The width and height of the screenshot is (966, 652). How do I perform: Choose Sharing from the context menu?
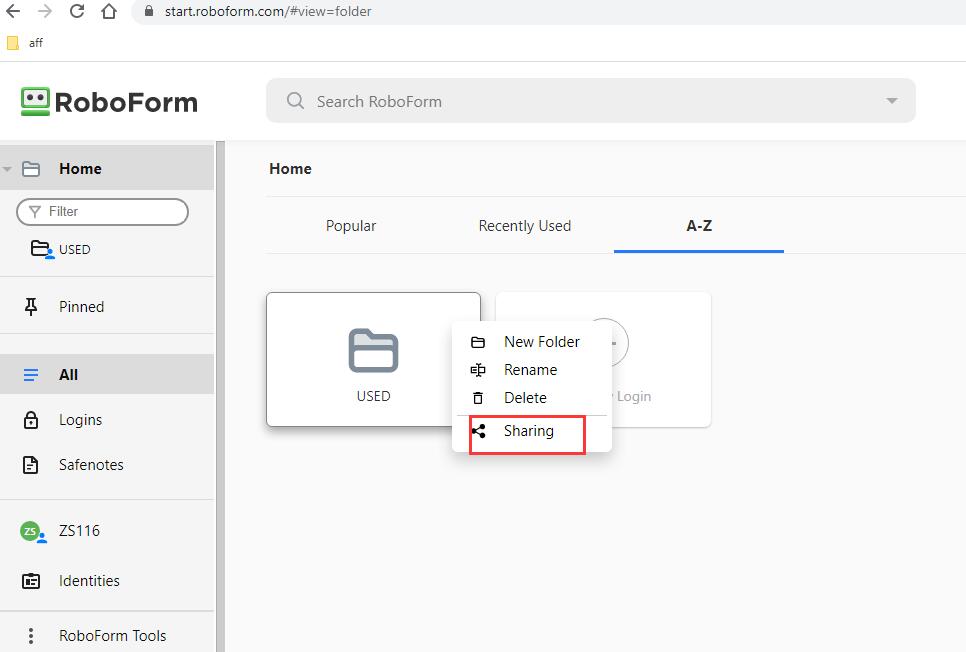tap(528, 431)
